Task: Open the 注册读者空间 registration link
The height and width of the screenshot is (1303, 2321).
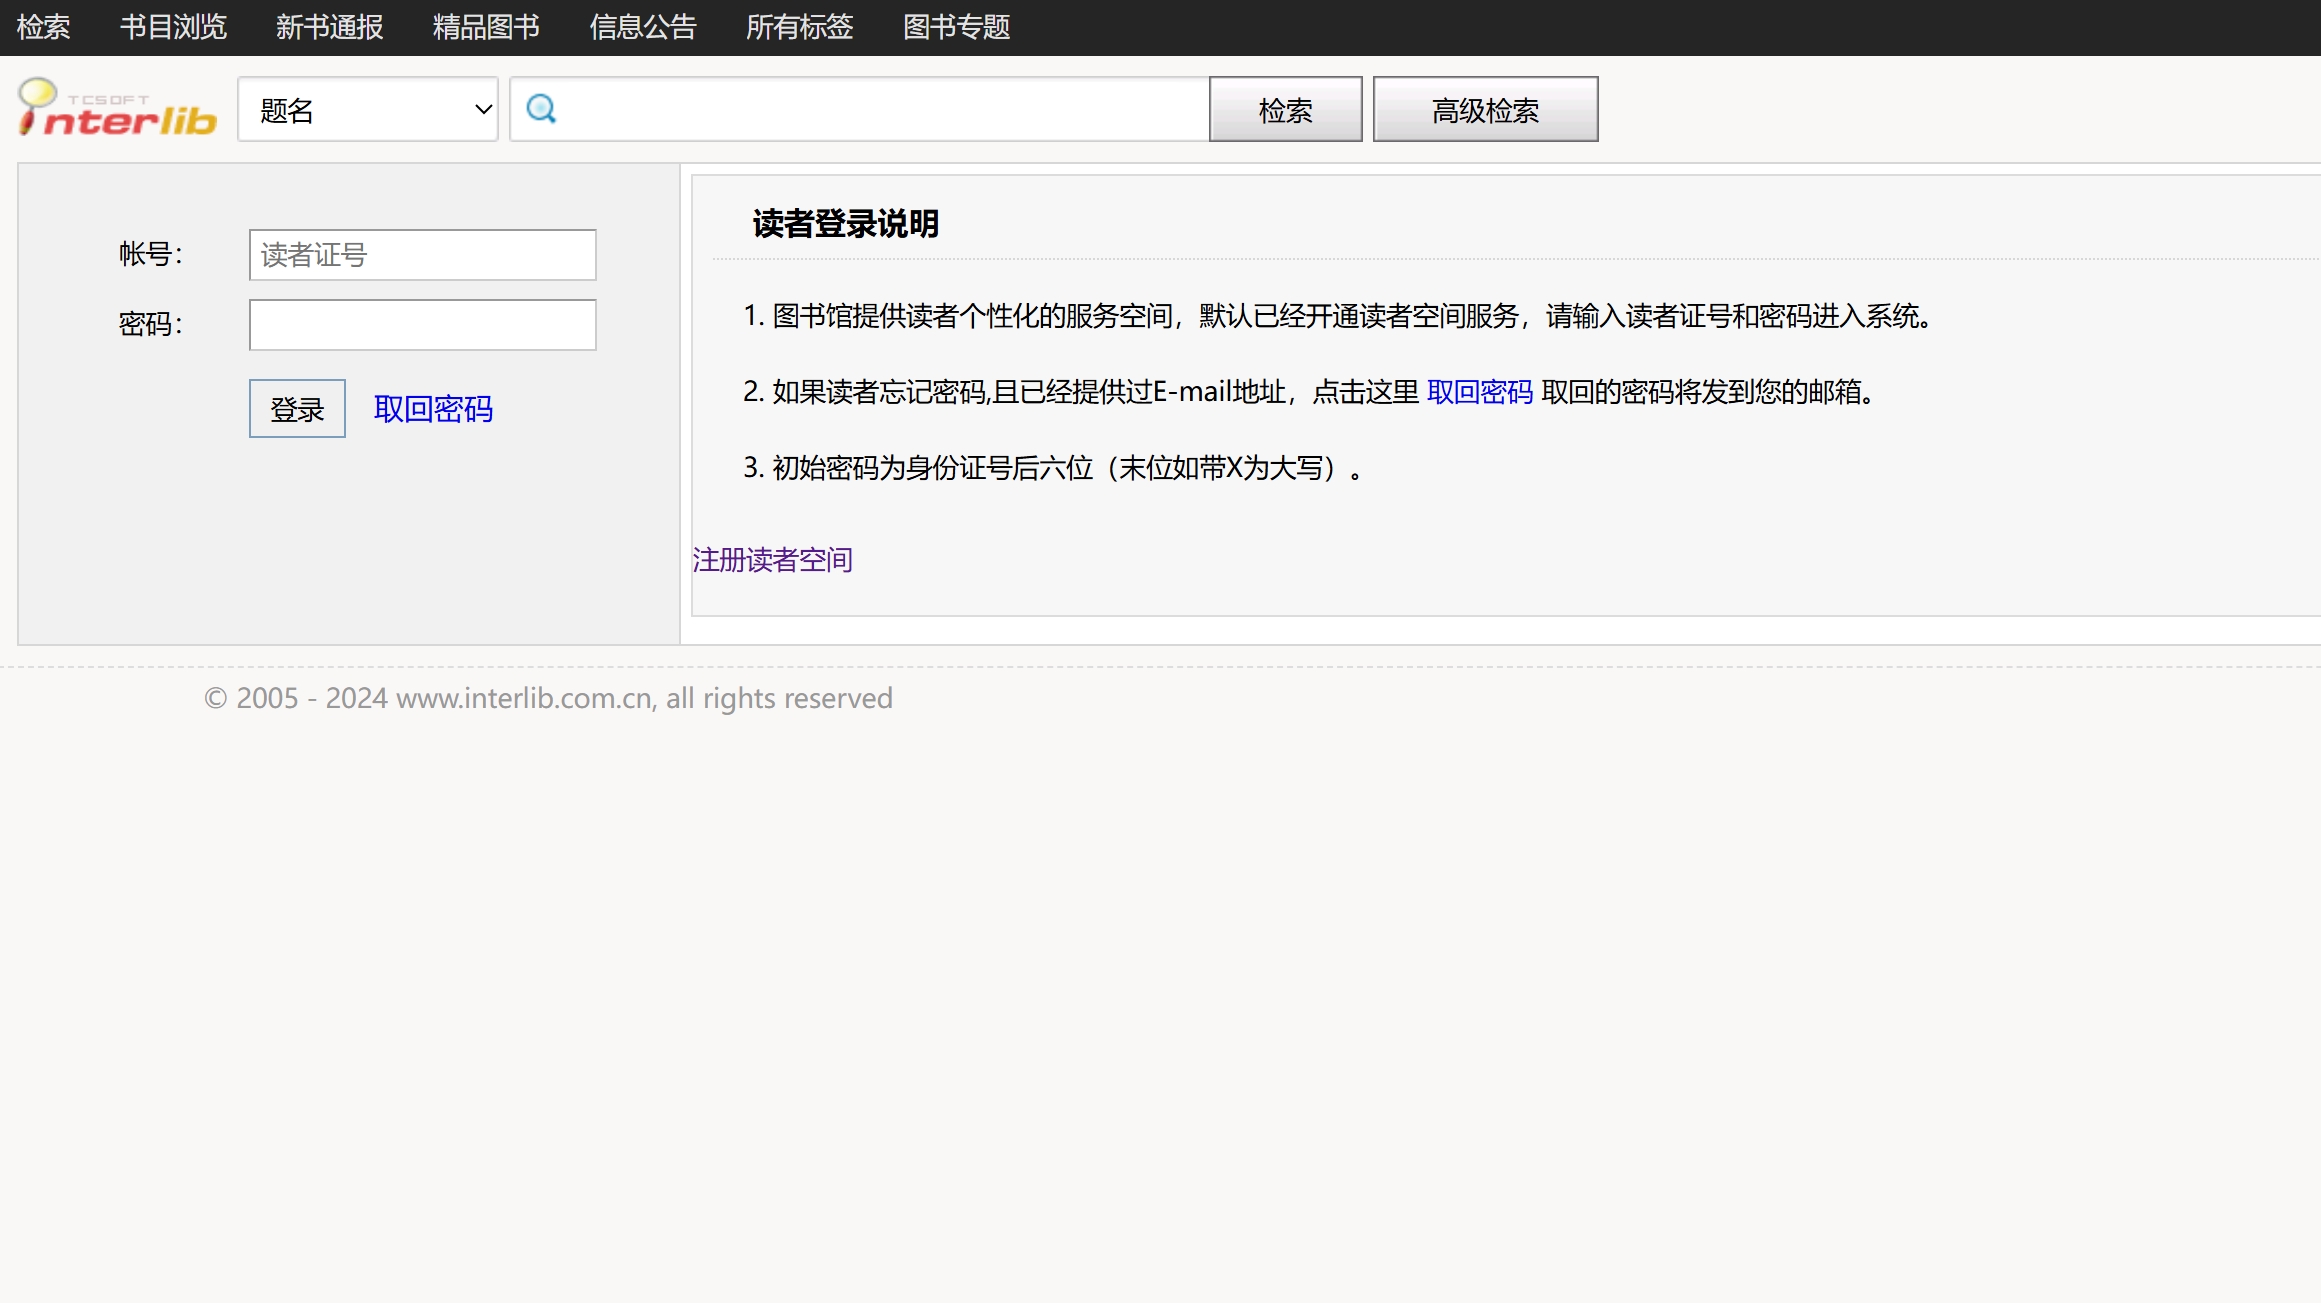Action: [772, 560]
